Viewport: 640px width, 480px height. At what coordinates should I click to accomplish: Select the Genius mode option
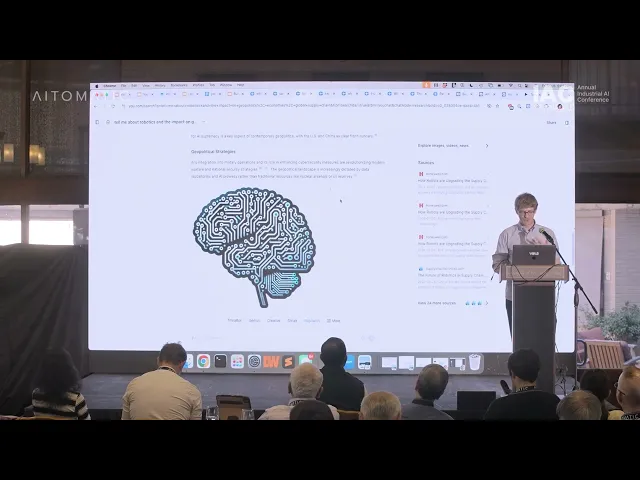[254, 321]
